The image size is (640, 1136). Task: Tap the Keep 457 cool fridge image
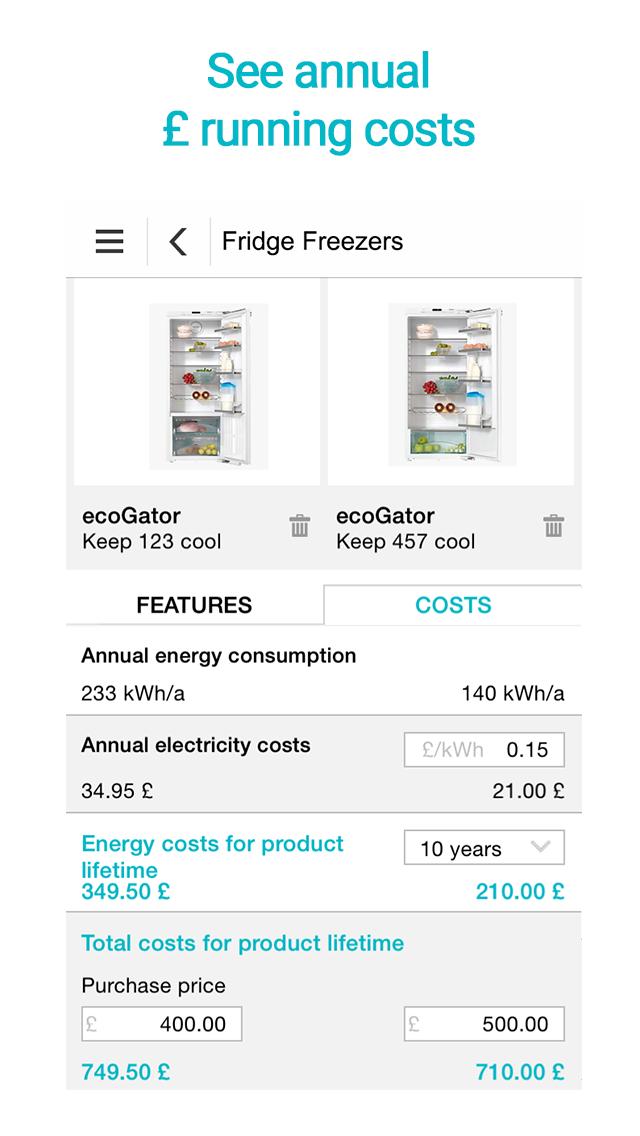pos(452,386)
